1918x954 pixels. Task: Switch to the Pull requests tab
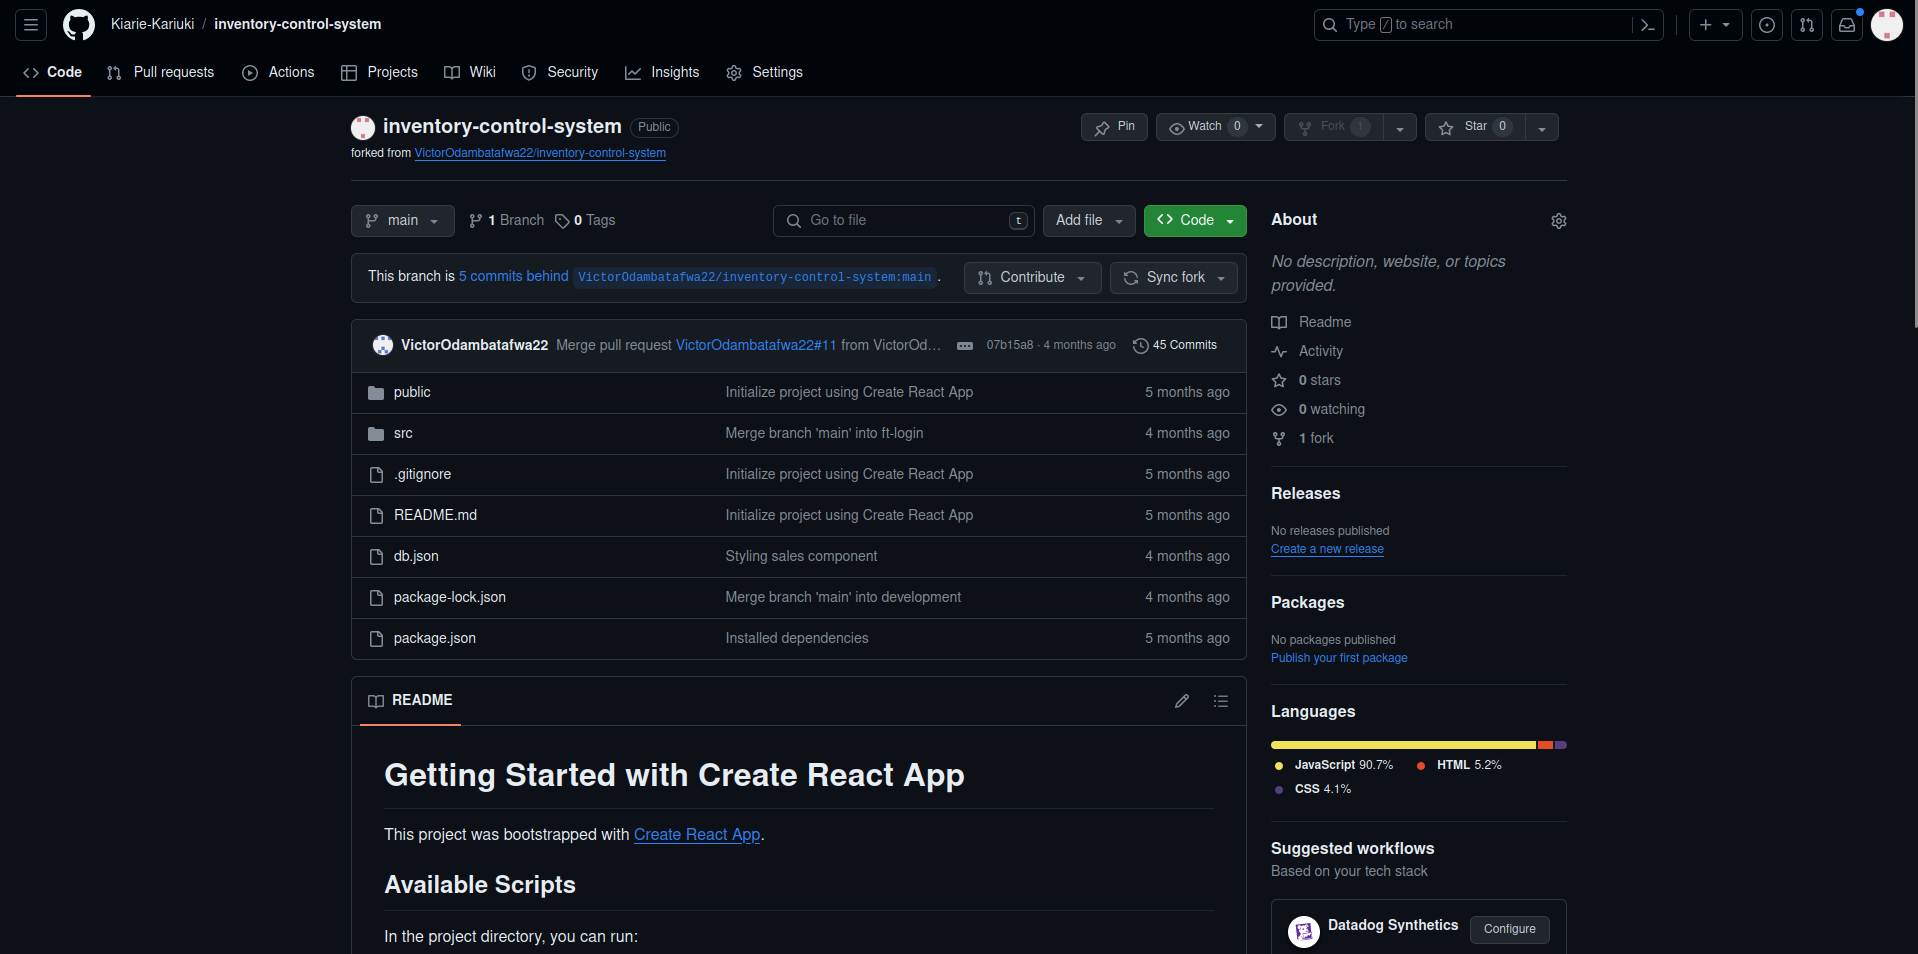point(161,72)
